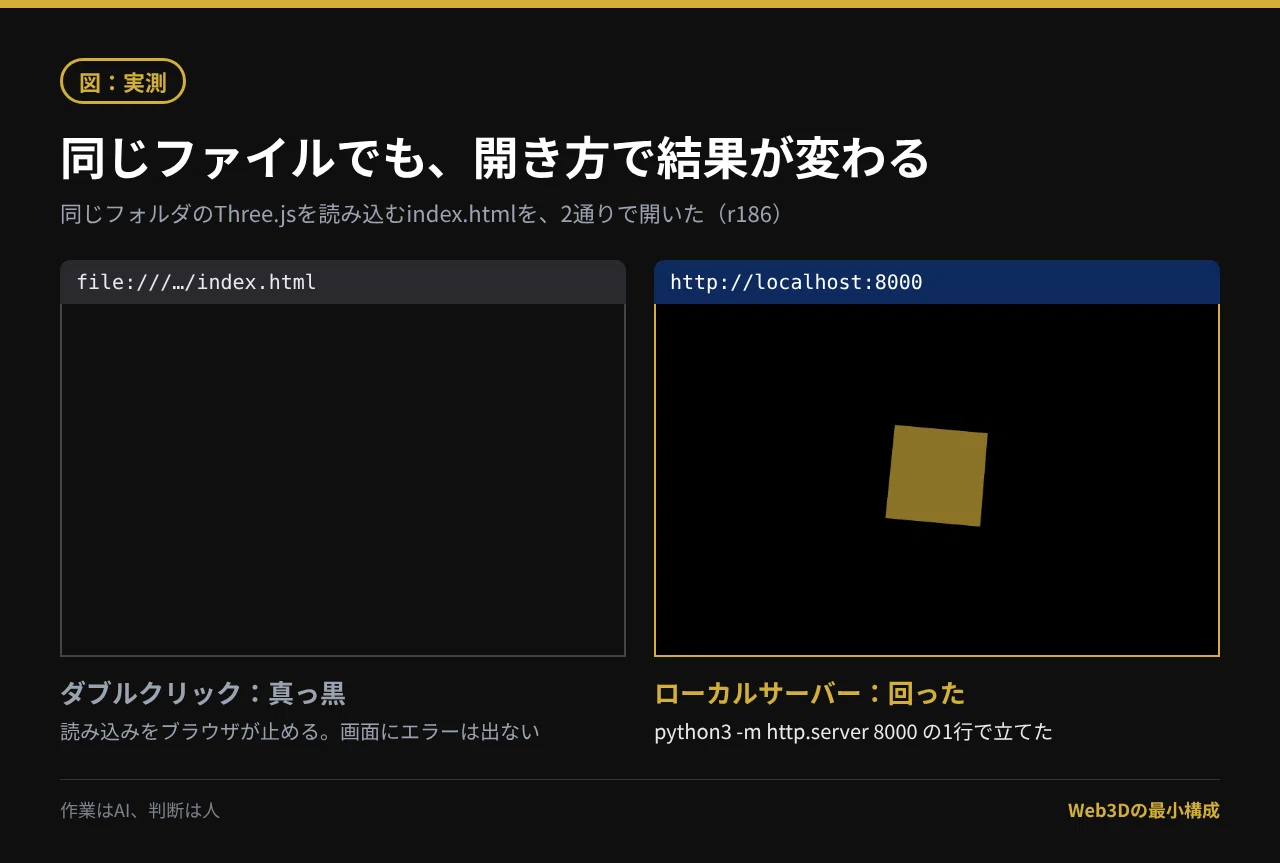Click the headline 同じファイルでも、開き方で結果が変わる

click(495, 158)
